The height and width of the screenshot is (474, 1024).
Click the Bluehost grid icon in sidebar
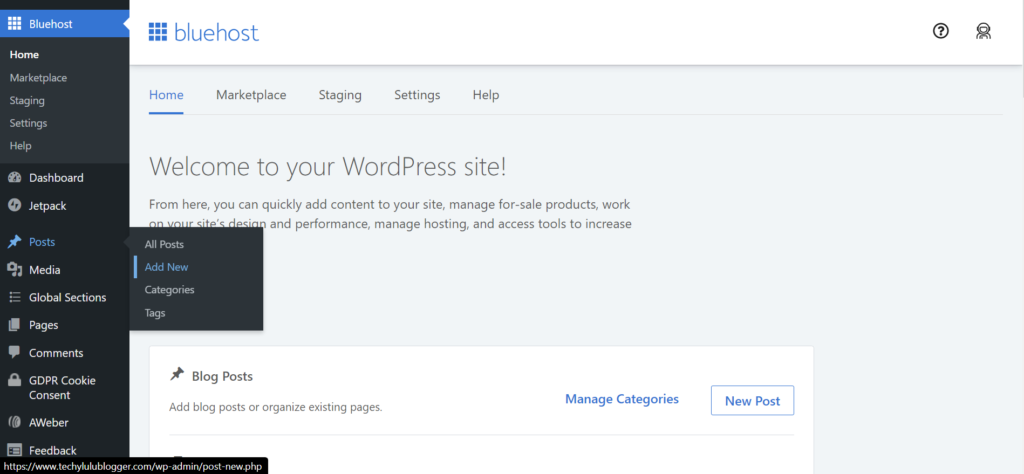click(x=15, y=23)
